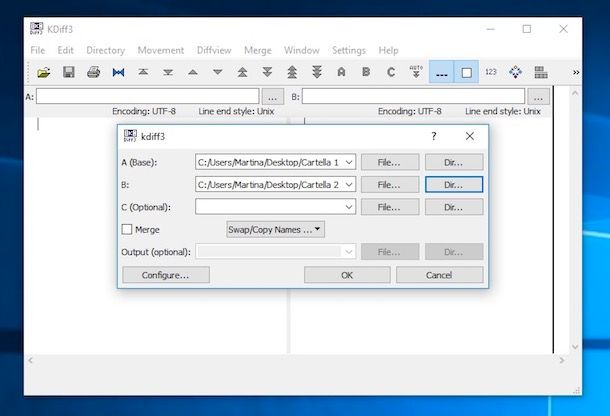Go to next unsolved conflict icon
Image resolution: width=610 pixels, height=416 pixels.
tap(317, 72)
